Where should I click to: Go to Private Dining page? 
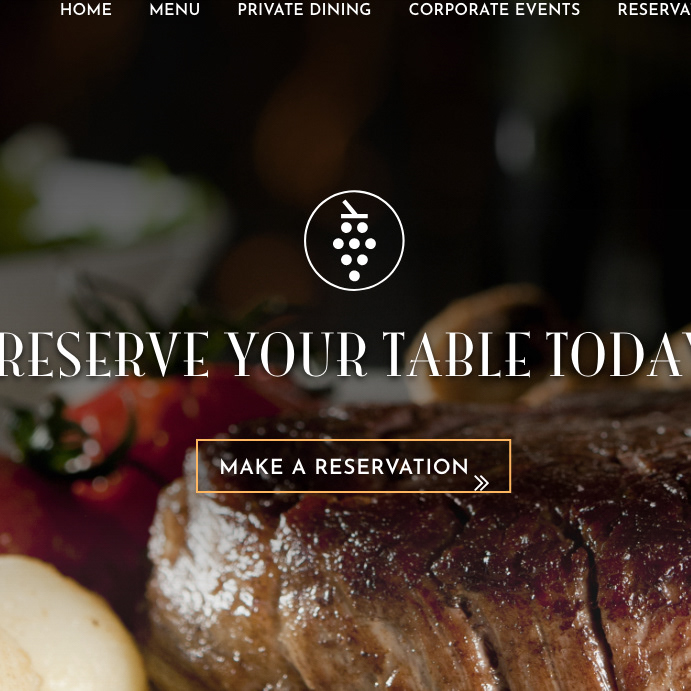pos(304,10)
